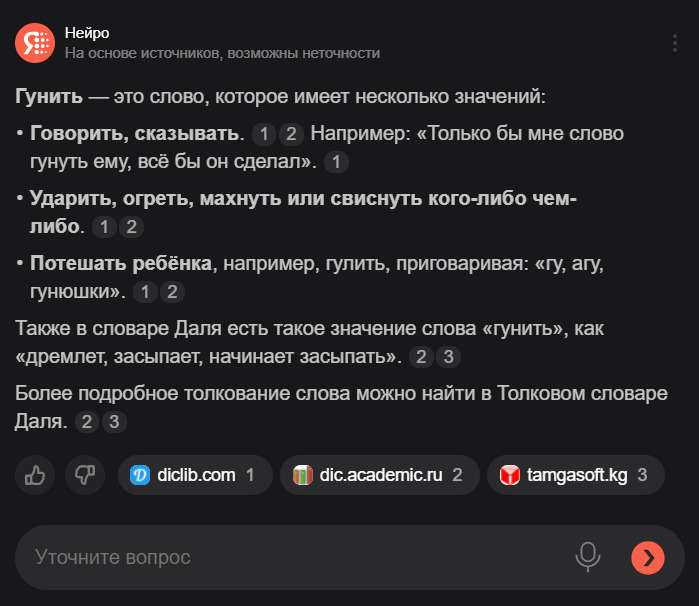This screenshot has height=606, width=699.
Task: Click the diclib.com favicon icon
Action: [x=140, y=475]
